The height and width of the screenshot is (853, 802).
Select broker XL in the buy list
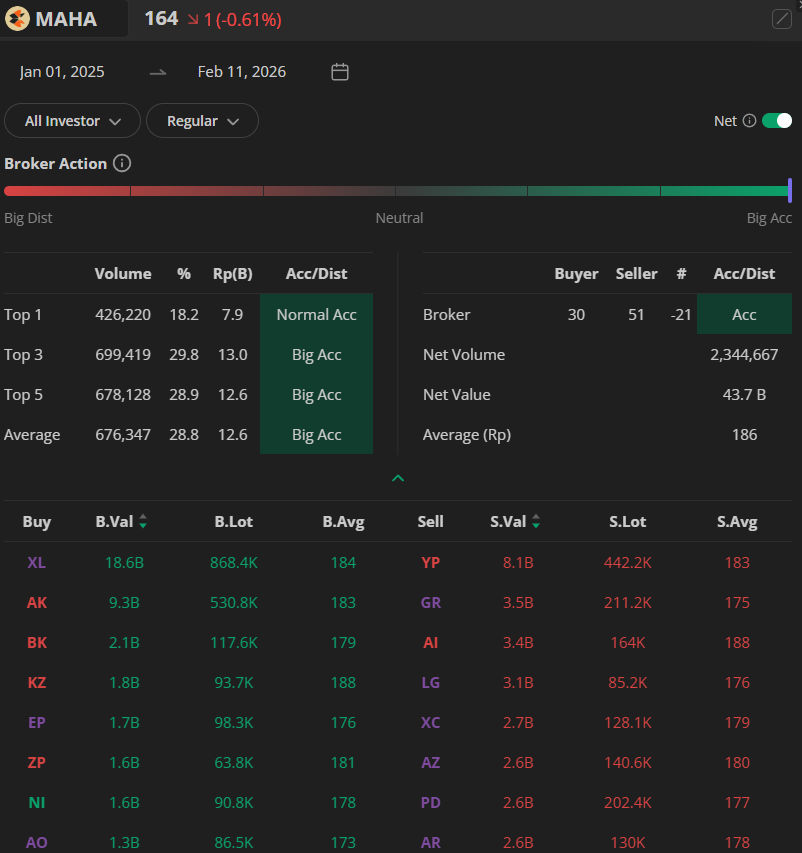[x=37, y=562]
